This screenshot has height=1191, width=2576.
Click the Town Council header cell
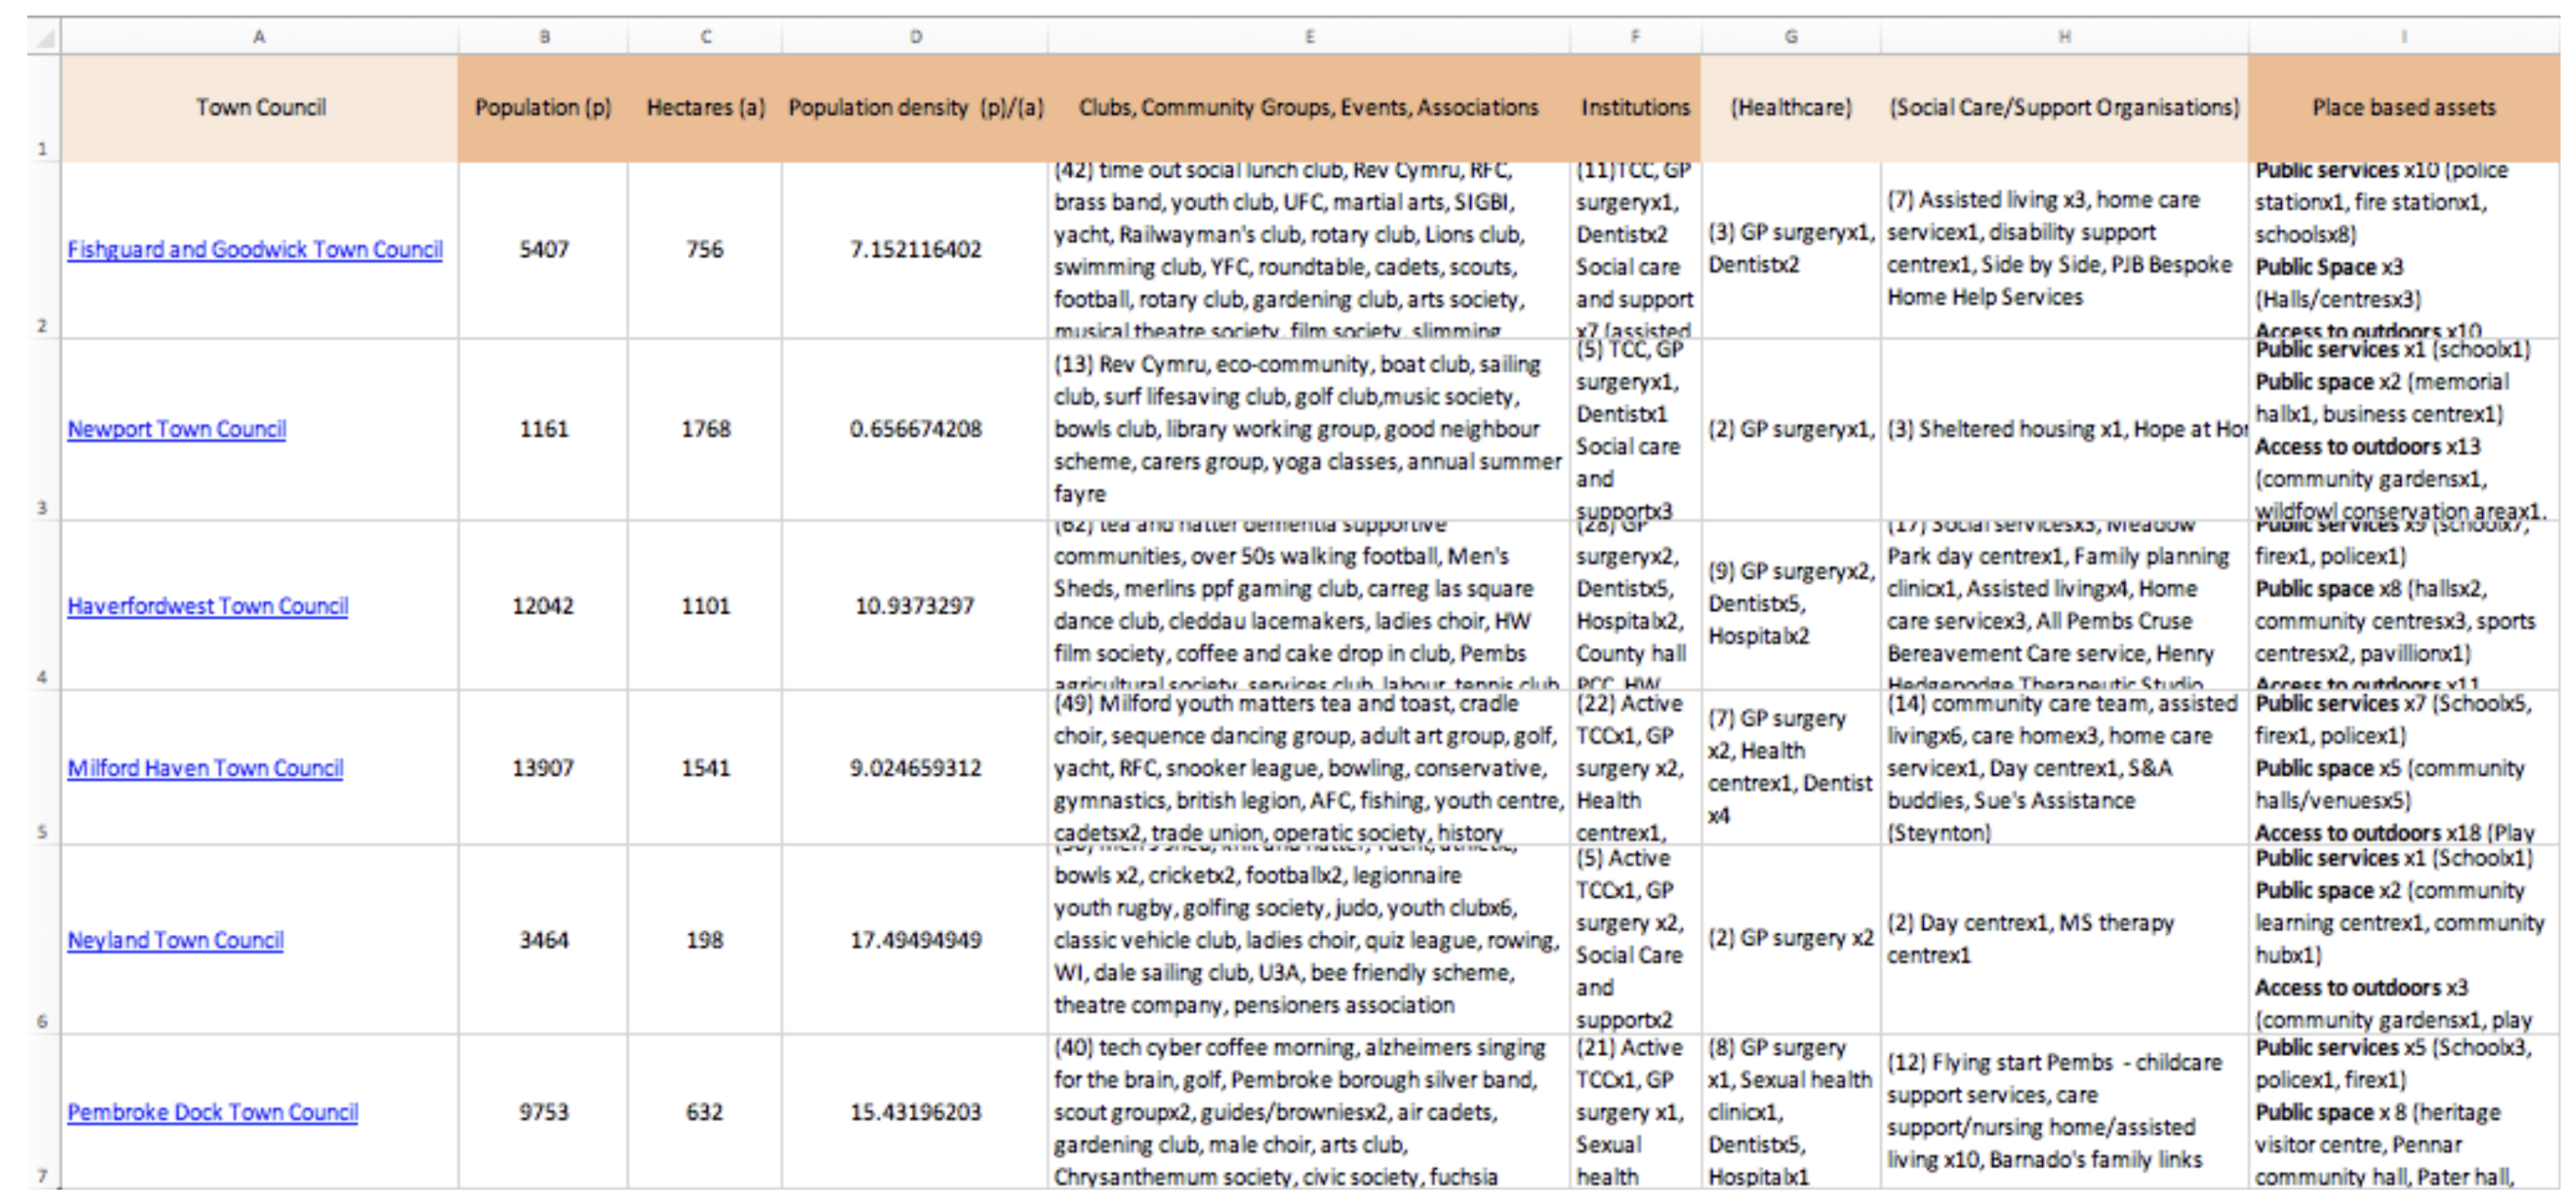(x=260, y=108)
